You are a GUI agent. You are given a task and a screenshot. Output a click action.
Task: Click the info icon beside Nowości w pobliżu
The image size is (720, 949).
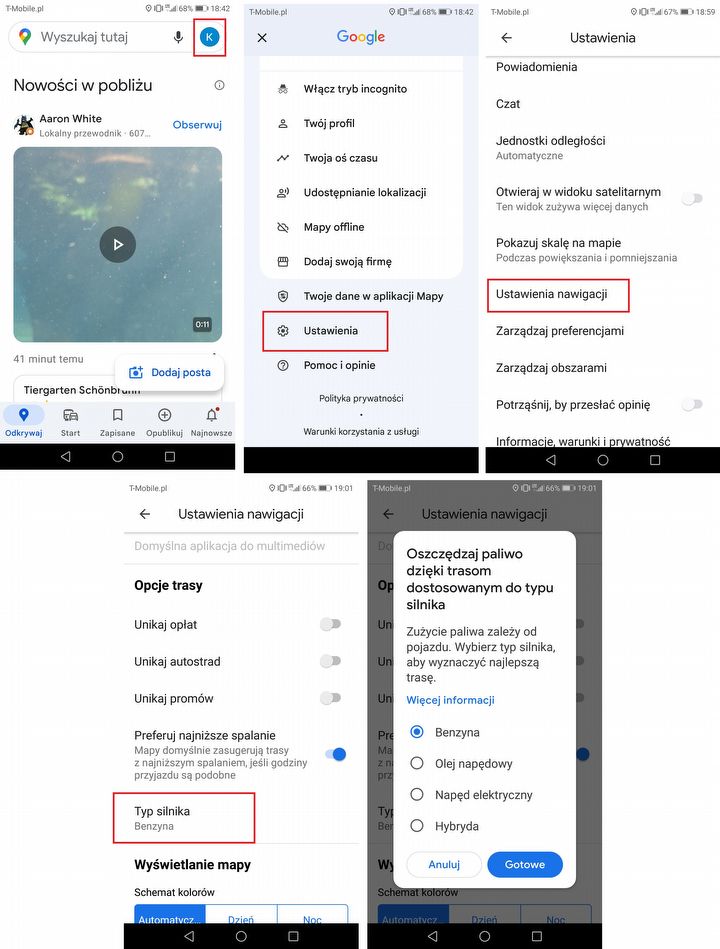point(220,85)
